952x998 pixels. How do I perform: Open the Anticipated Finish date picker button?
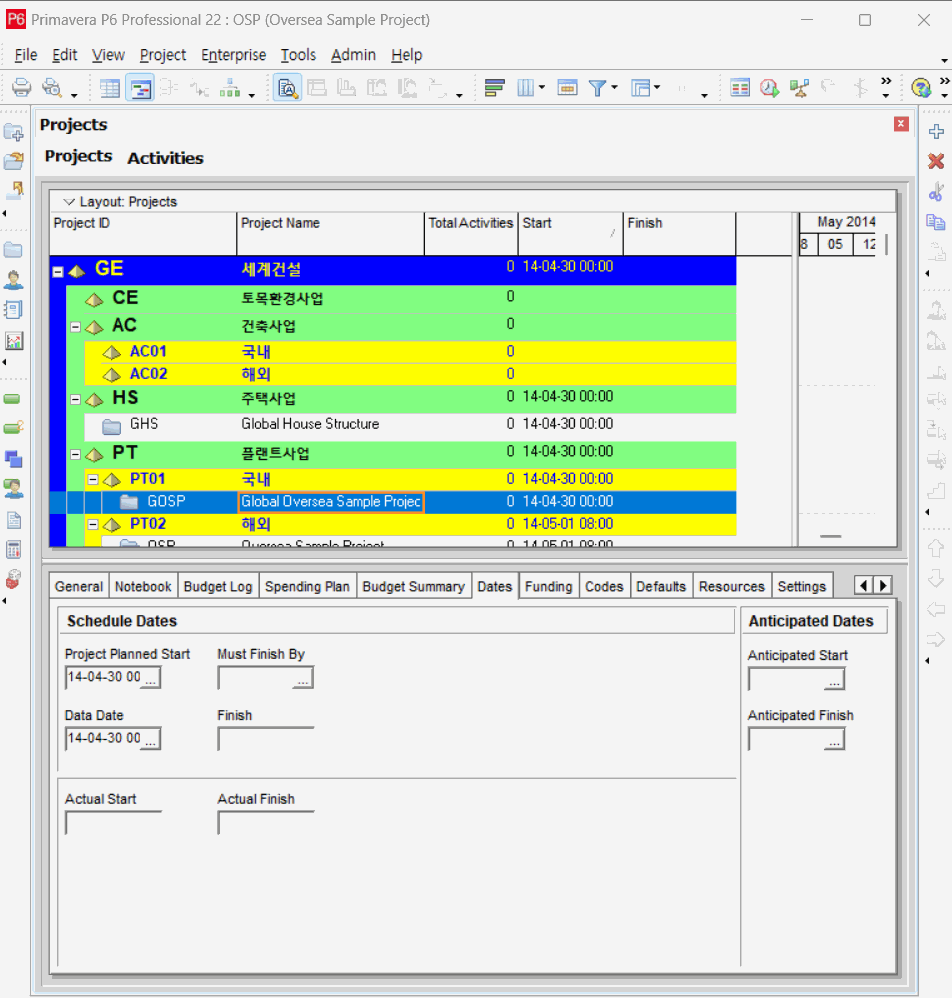[x=834, y=740]
